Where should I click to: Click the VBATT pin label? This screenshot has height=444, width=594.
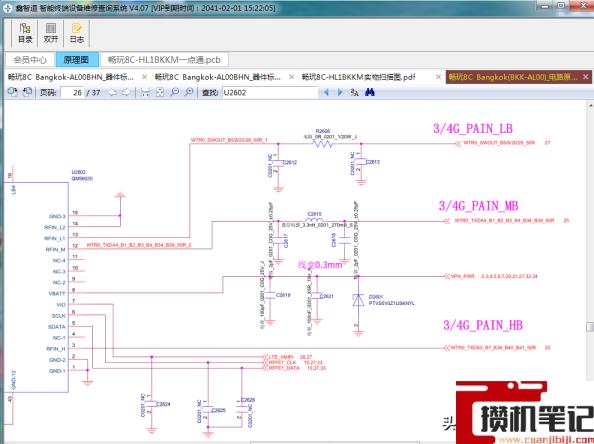[57, 294]
